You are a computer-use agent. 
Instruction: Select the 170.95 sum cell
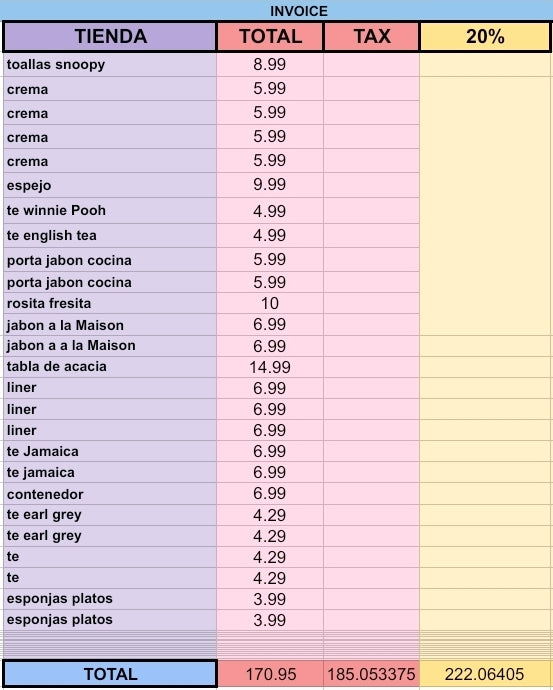pos(270,674)
